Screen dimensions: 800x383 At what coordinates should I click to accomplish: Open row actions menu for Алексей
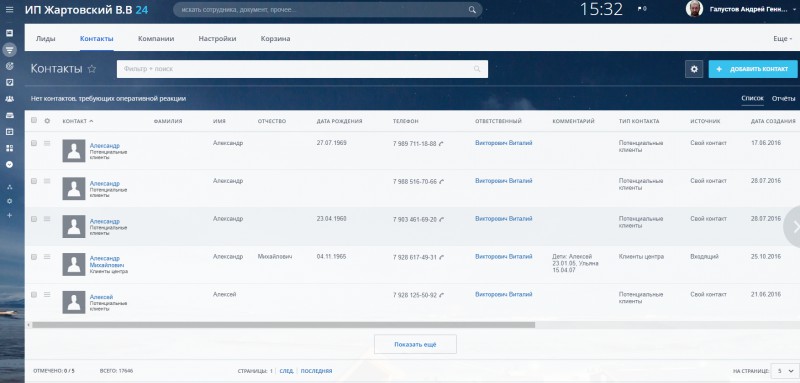(47, 295)
